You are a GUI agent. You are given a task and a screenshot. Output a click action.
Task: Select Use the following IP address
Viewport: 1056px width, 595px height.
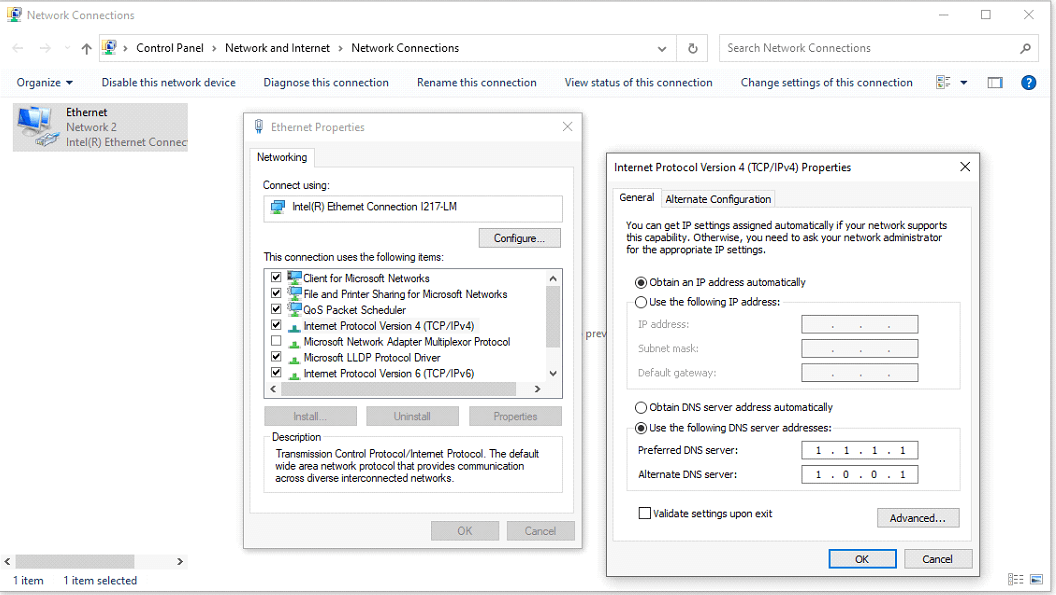(x=641, y=302)
